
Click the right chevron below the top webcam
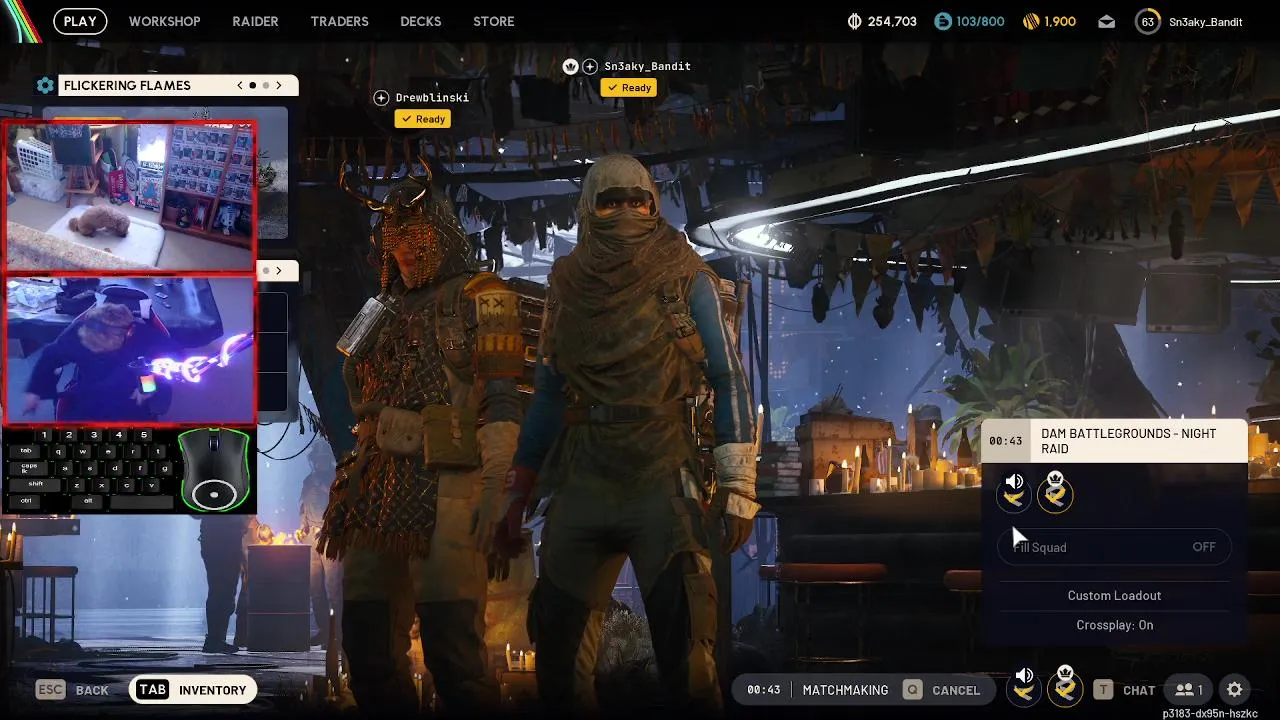[x=279, y=270]
